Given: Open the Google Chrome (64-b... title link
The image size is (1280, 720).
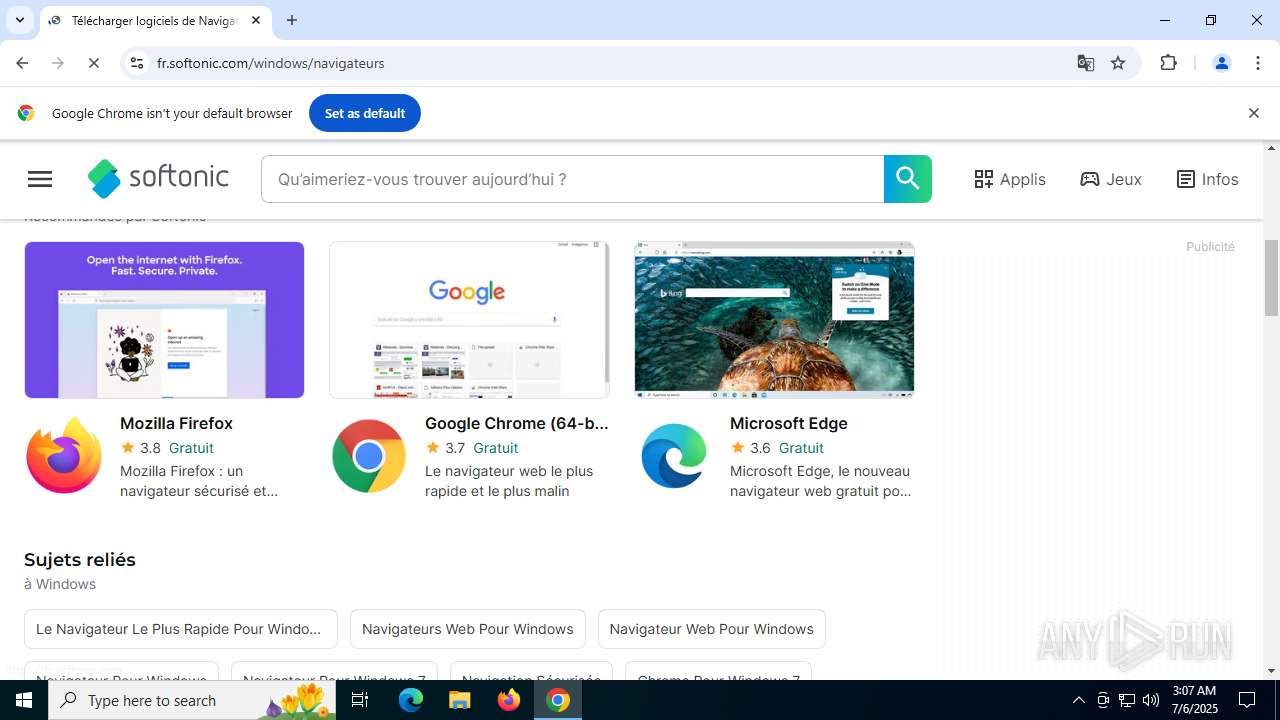Looking at the screenshot, I should (x=516, y=423).
